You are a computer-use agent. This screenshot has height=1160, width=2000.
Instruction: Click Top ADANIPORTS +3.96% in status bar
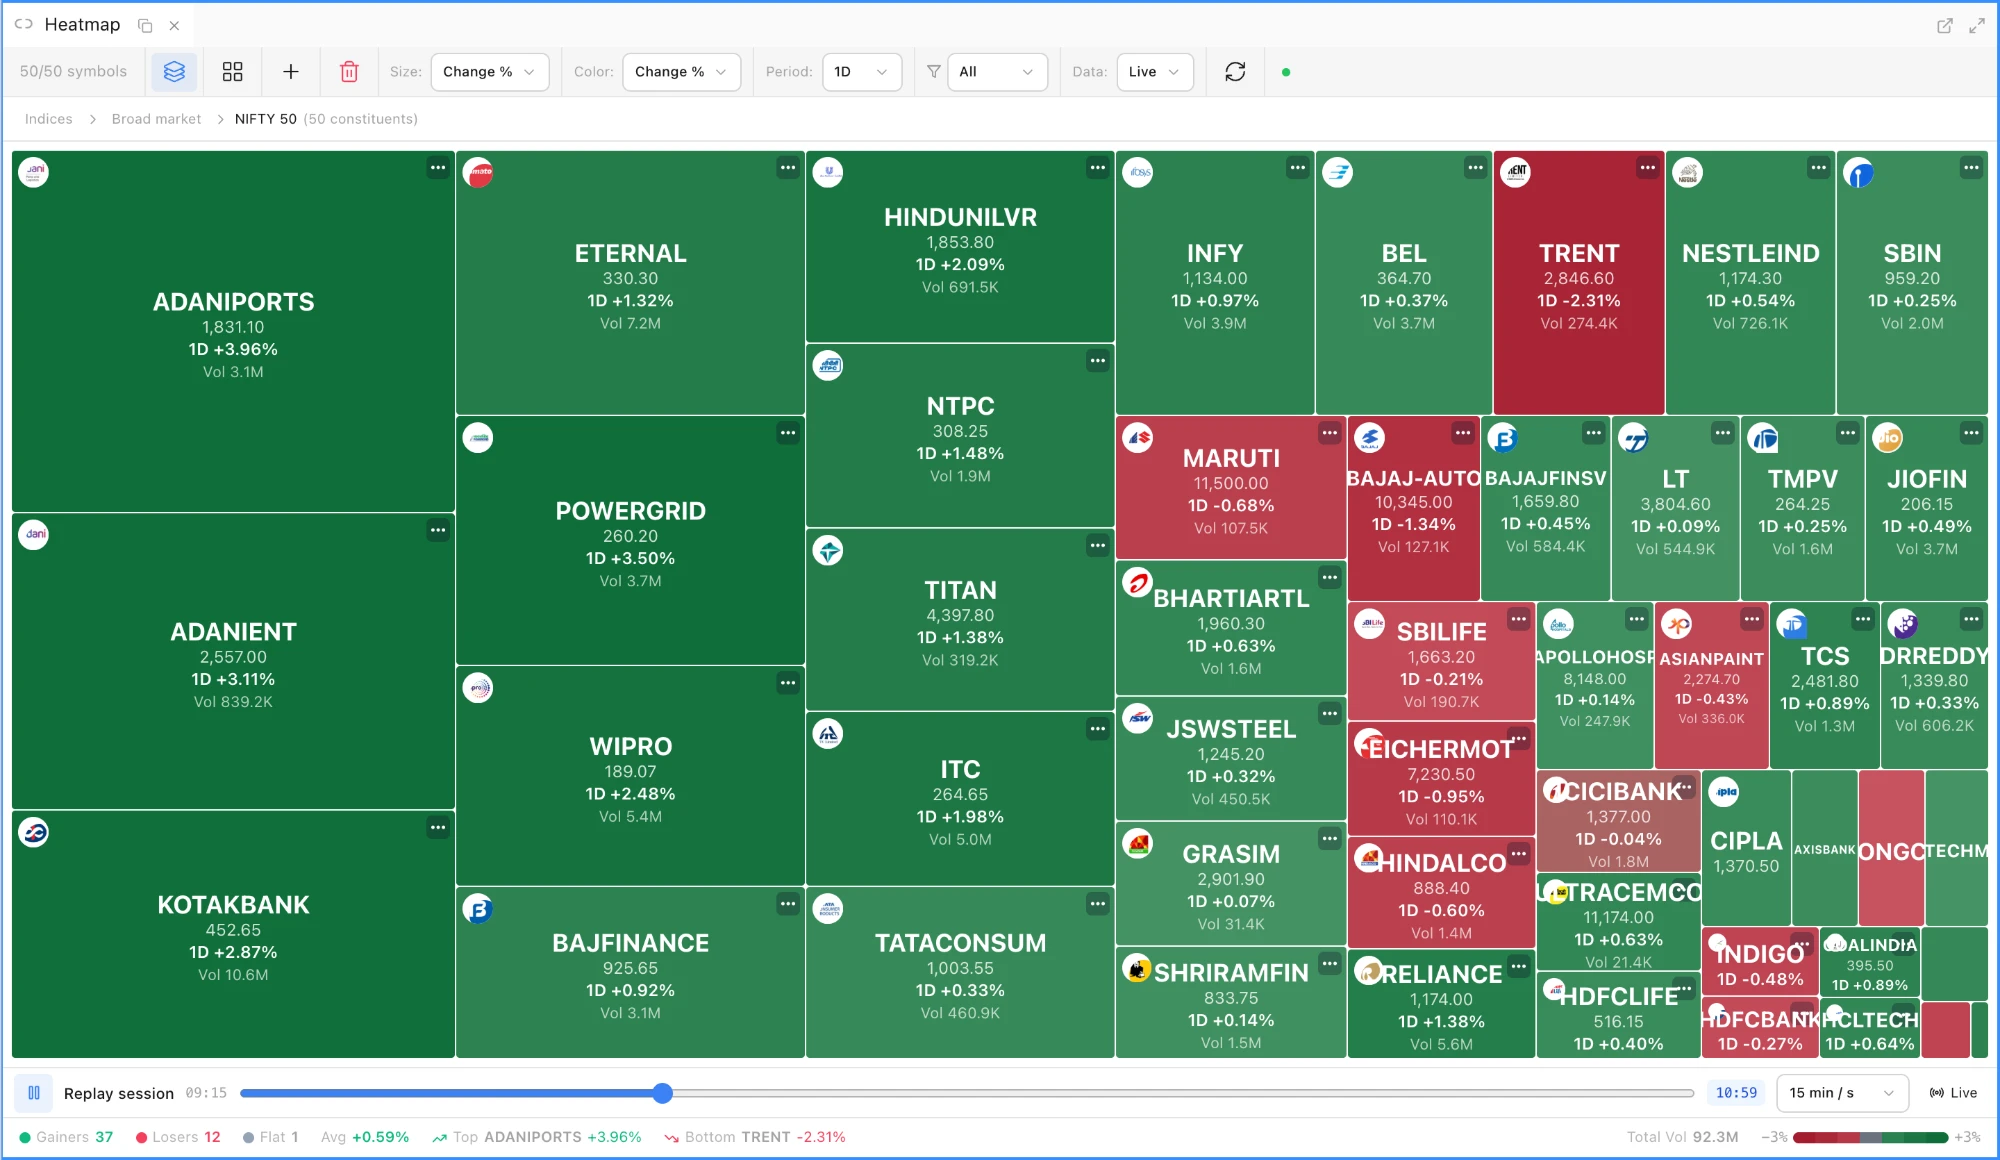coord(537,1137)
